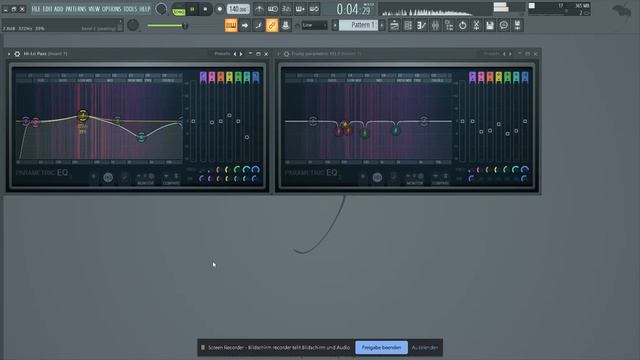Click the multilink controllers icon
640x360 pixels.
(258, 25)
